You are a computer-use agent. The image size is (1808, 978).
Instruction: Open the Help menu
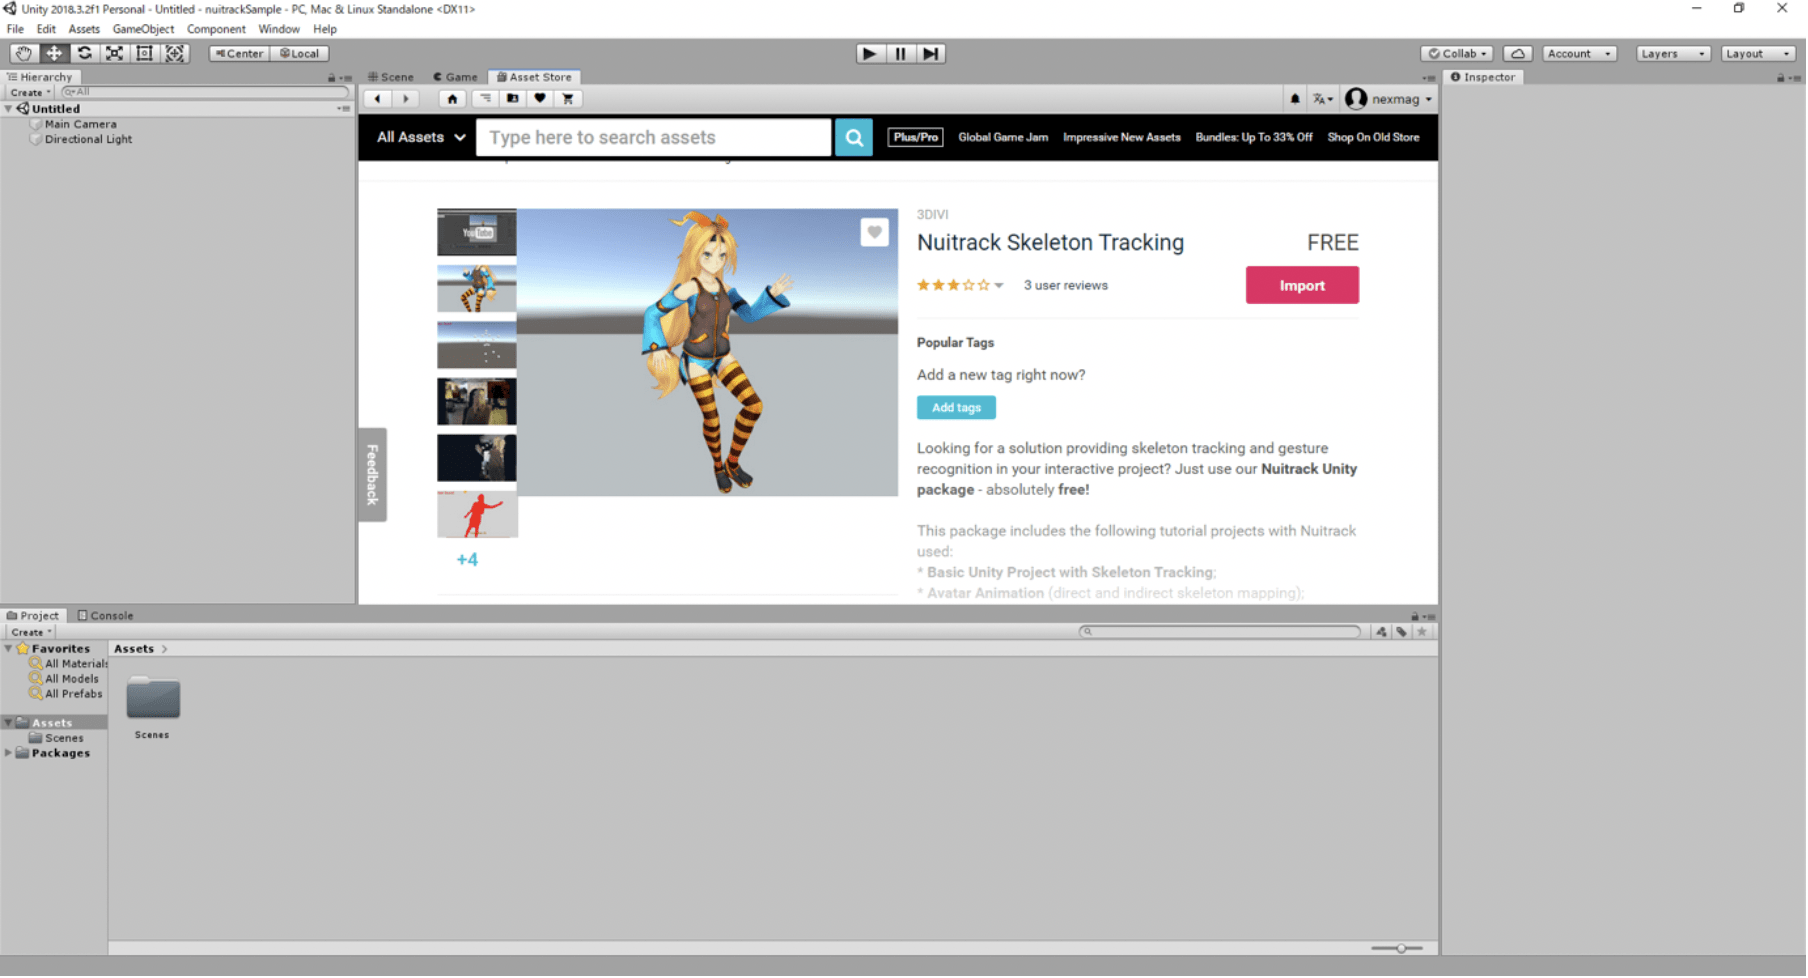(325, 29)
